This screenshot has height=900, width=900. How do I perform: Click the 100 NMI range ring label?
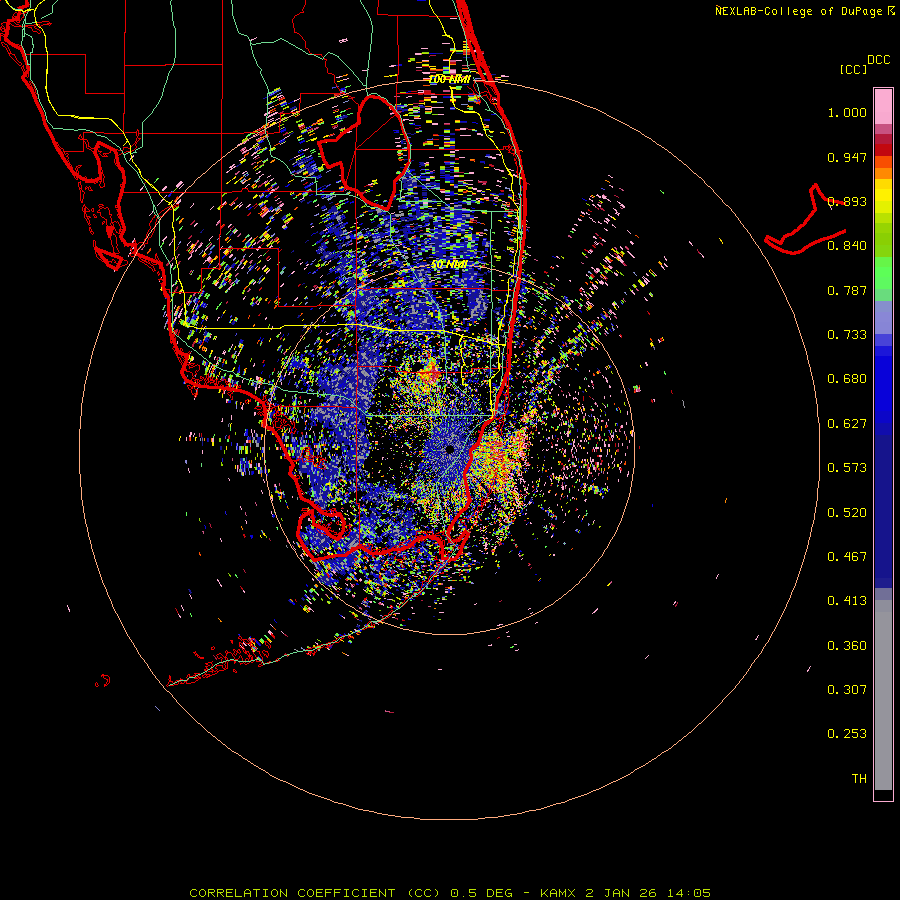coord(450,79)
